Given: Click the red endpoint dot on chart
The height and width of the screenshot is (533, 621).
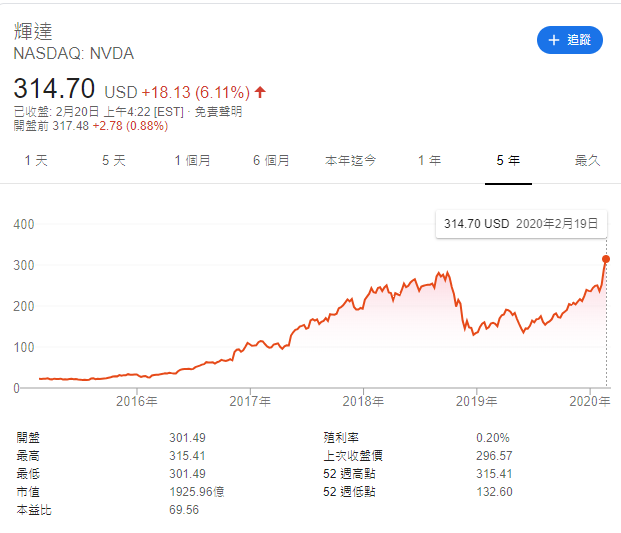Looking at the screenshot, I should [x=606, y=258].
